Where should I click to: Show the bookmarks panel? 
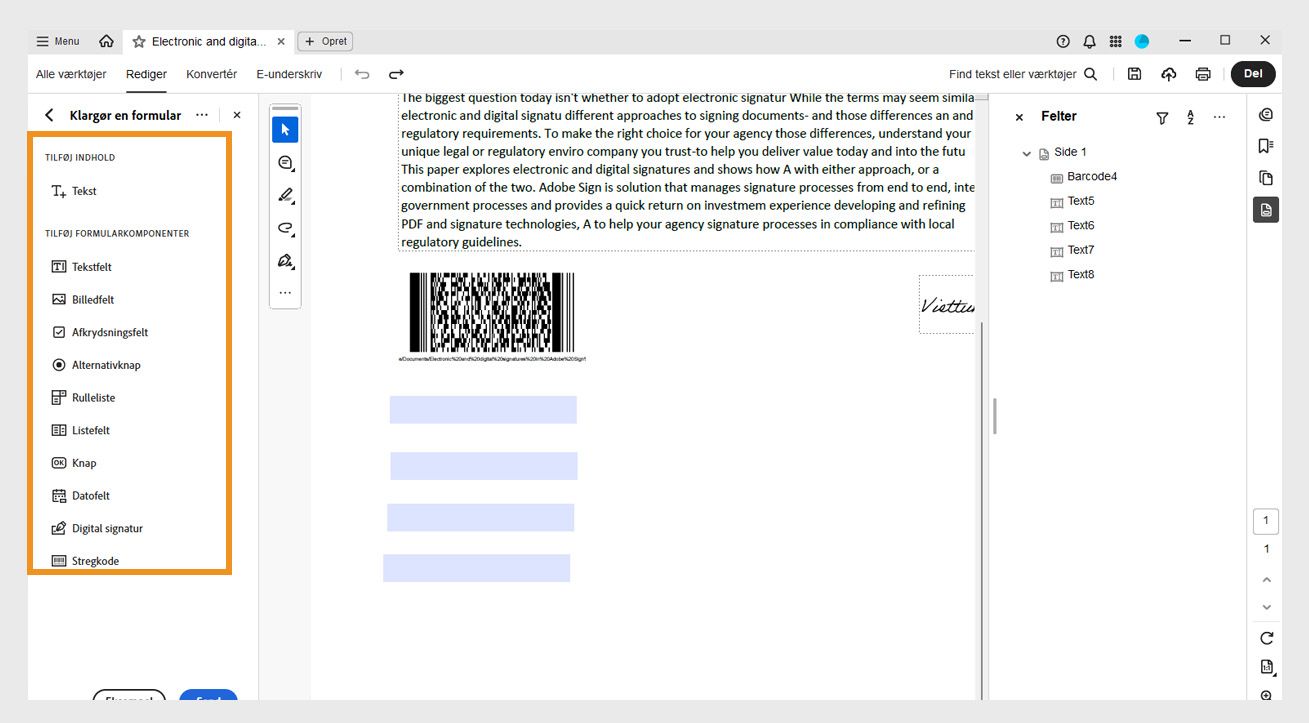[1266, 146]
